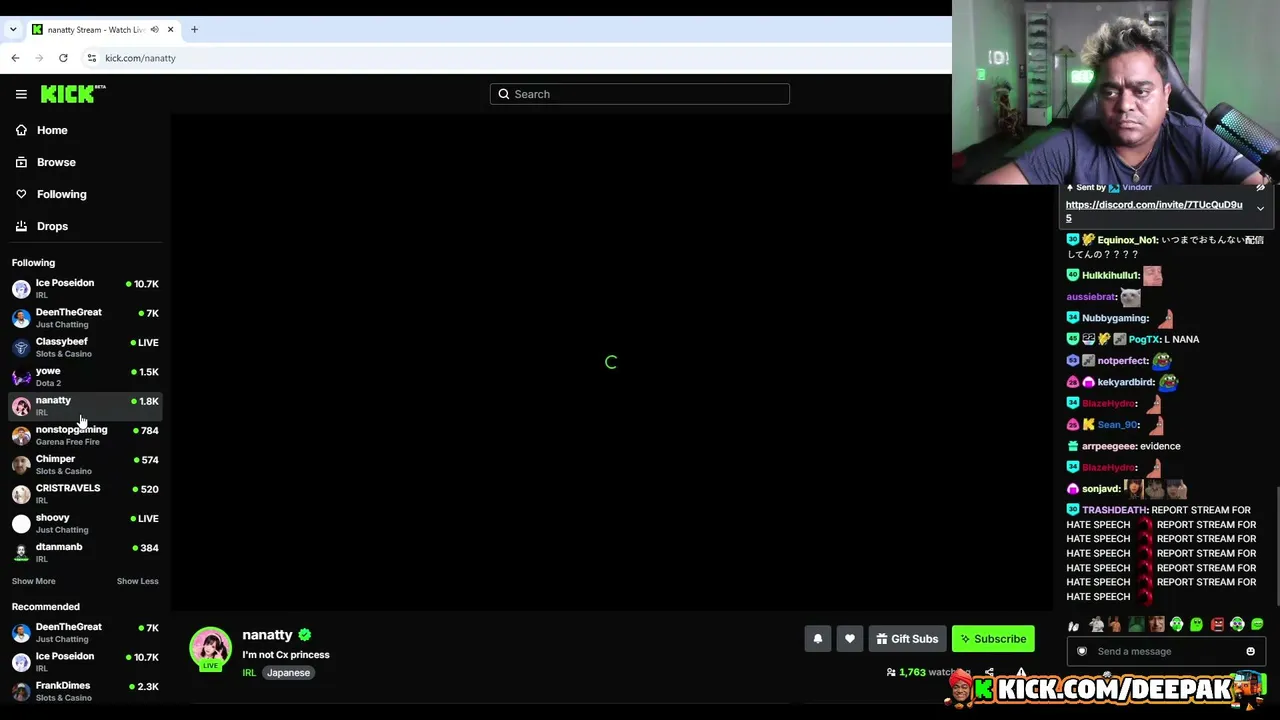Focus the Kick search box
Screen dimensions: 1280x720
pos(640,94)
